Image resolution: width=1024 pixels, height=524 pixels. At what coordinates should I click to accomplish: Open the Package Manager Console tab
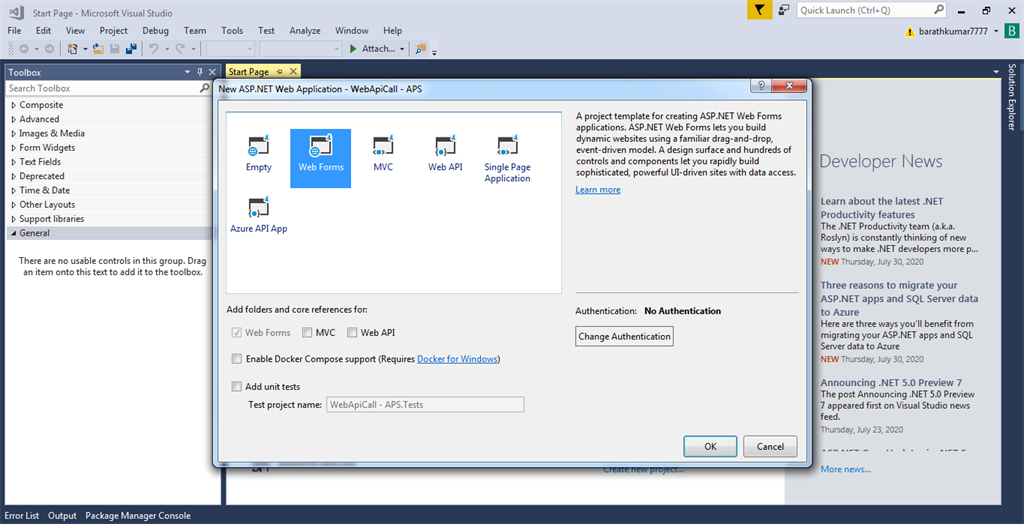[x=138, y=516]
